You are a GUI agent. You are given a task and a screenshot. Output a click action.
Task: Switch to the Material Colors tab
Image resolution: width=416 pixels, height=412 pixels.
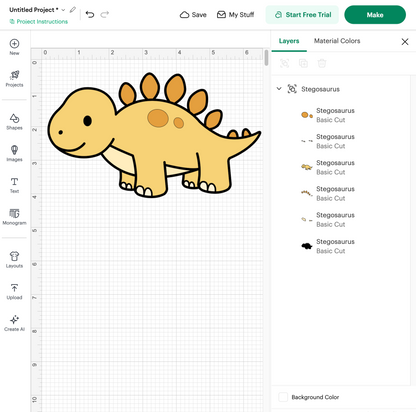[337, 41]
